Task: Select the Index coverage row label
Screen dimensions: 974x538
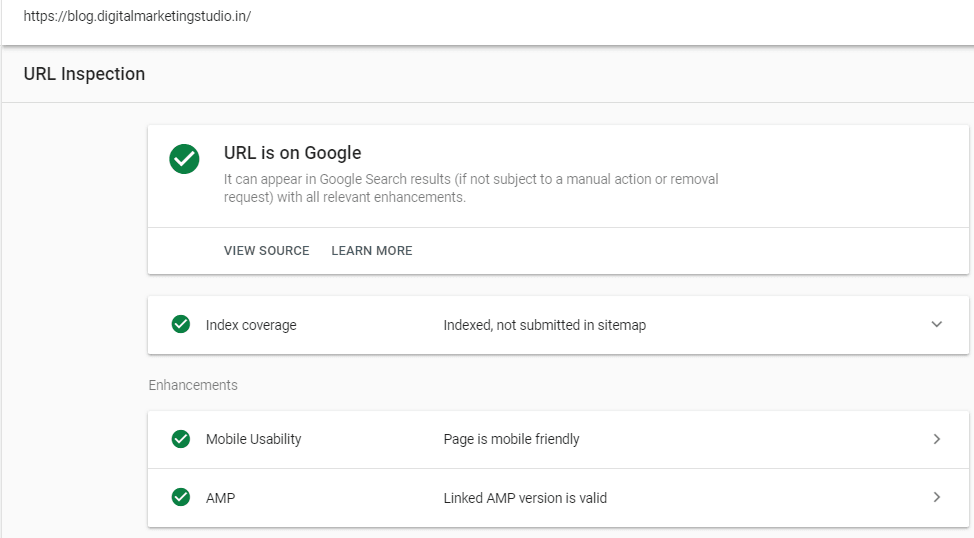Action: pos(251,325)
